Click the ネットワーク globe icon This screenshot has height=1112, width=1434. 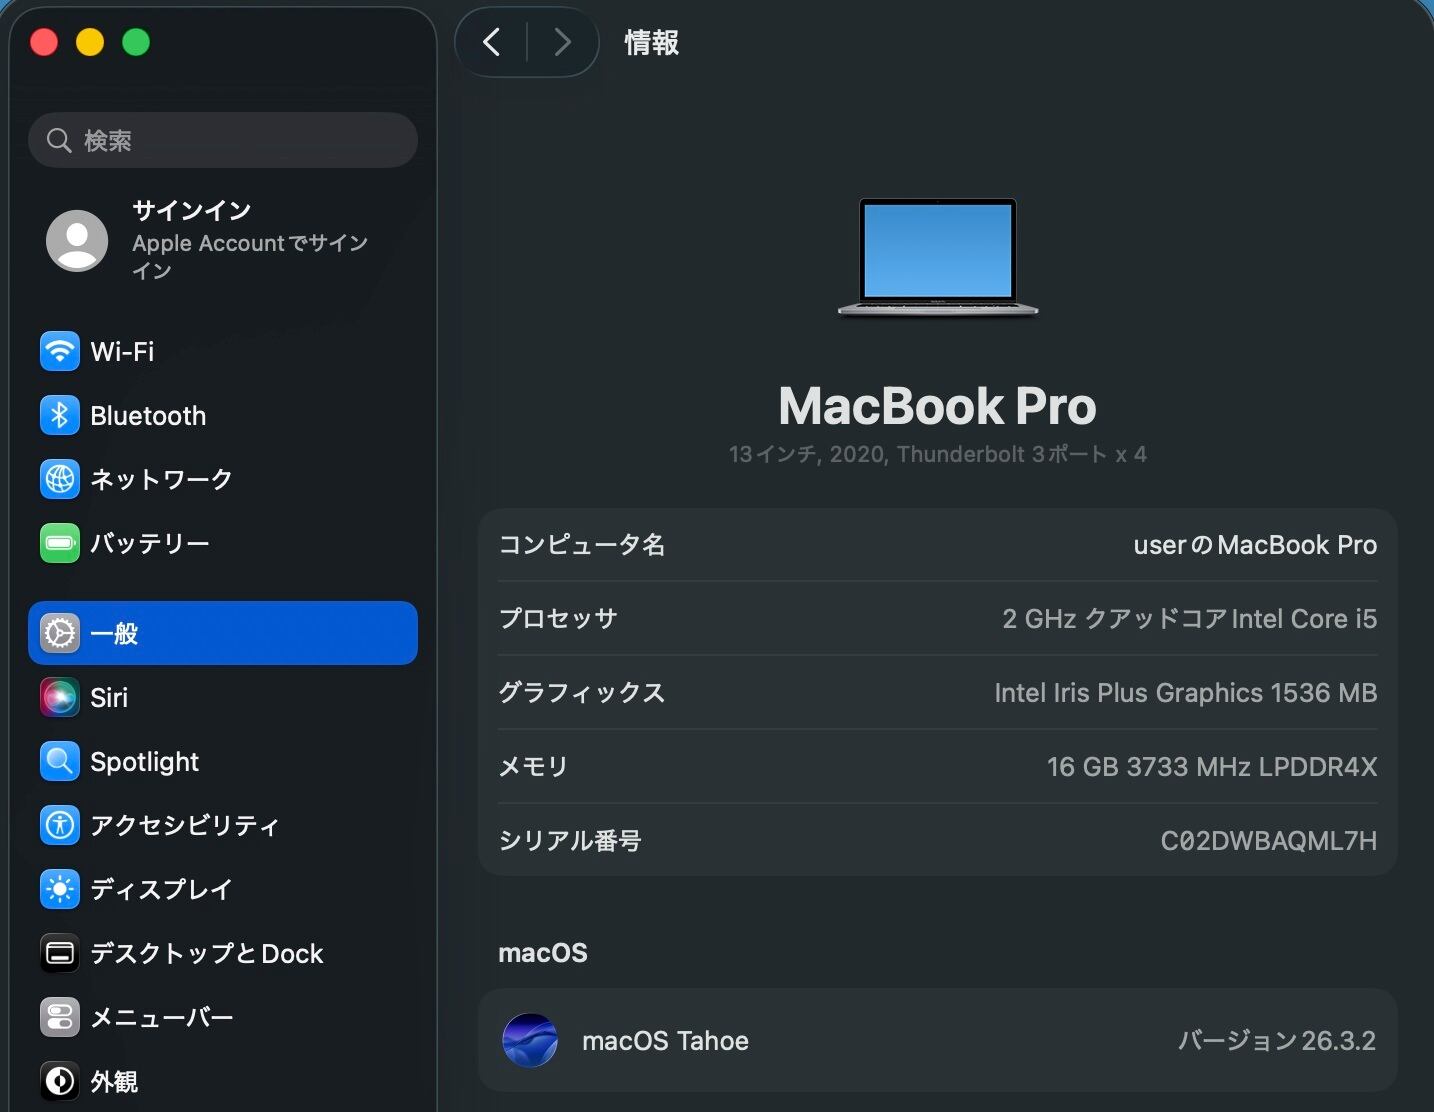click(60, 480)
